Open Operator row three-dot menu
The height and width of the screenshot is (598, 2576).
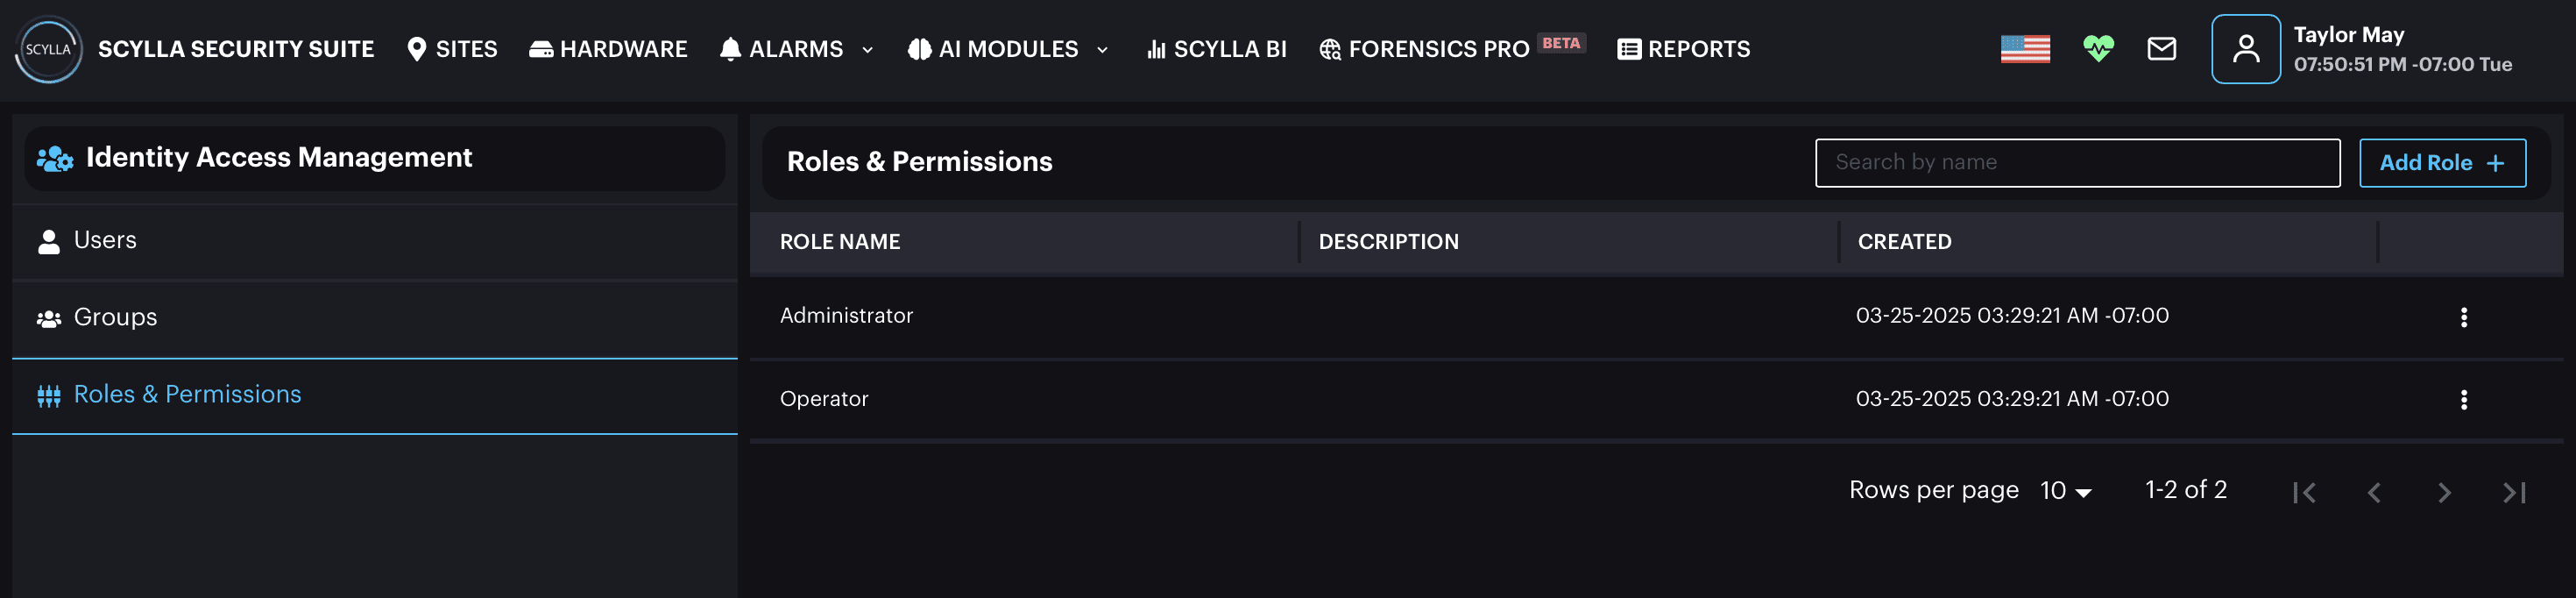2463,400
